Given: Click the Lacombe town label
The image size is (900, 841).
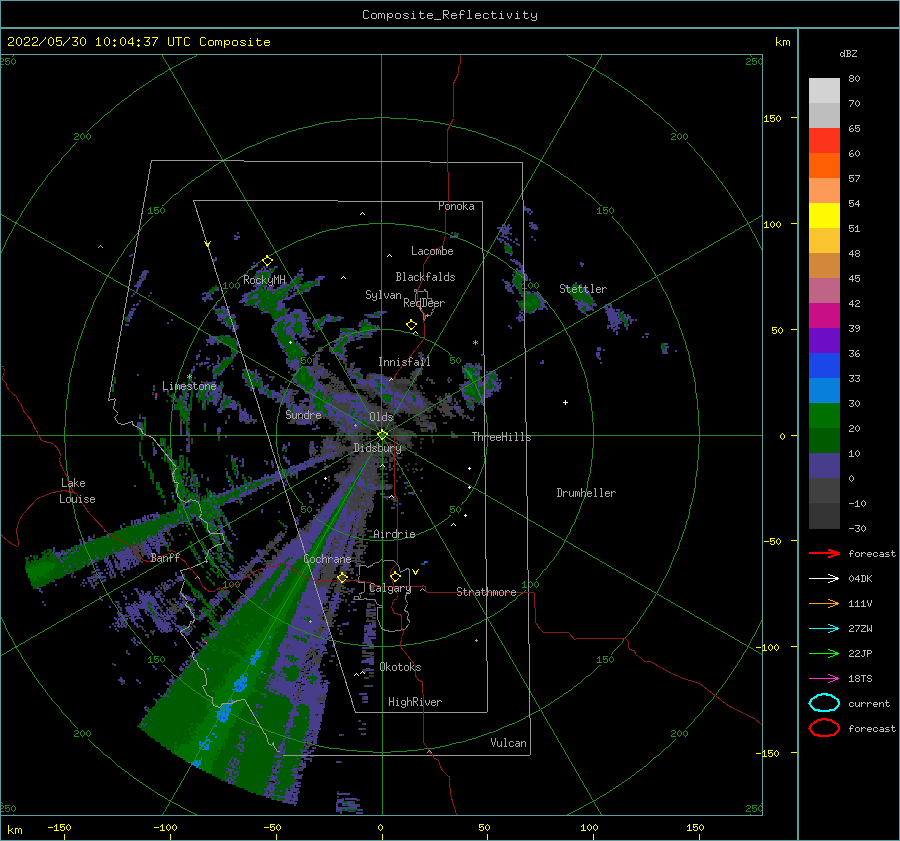Looking at the screenshot, I should (x=432, y=251).
